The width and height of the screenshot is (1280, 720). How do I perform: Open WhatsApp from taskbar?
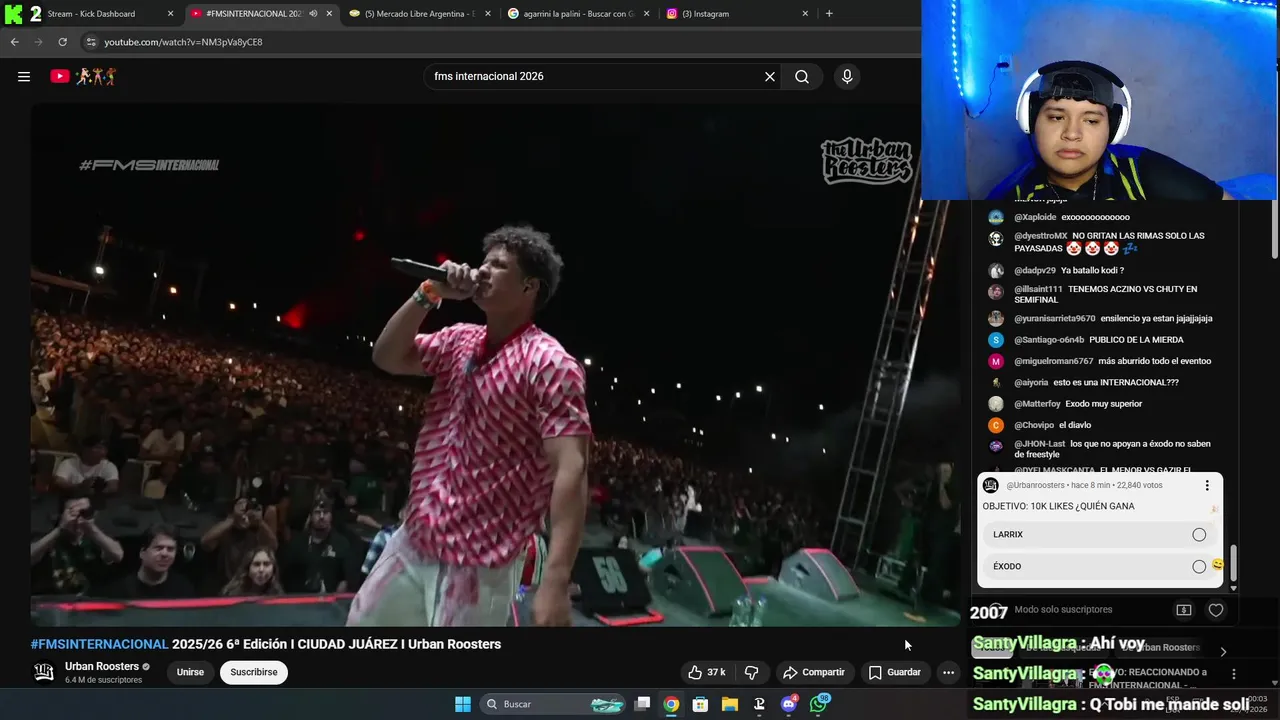click(819, 704)
